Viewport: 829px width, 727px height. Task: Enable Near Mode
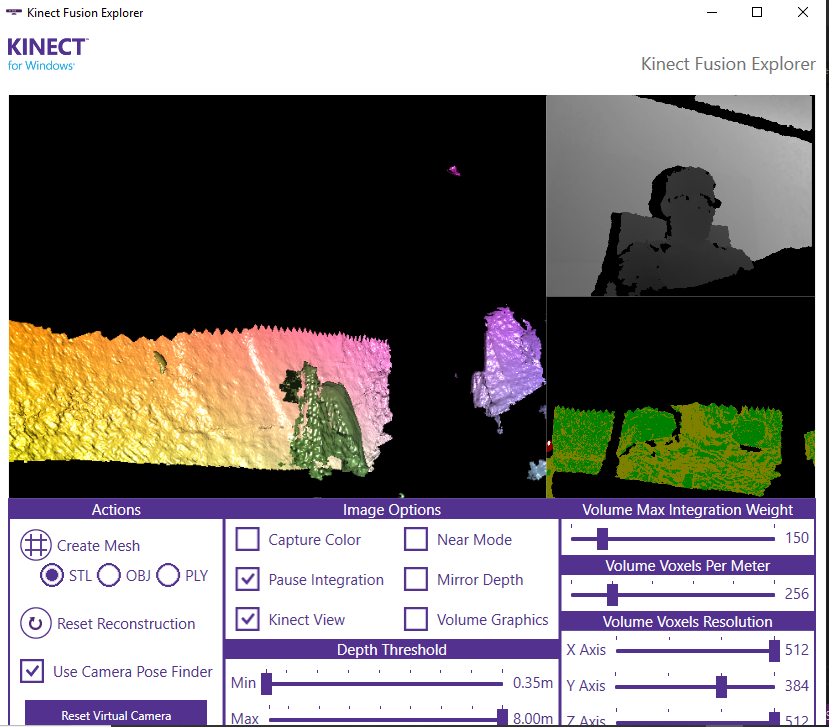coord(416,539)
